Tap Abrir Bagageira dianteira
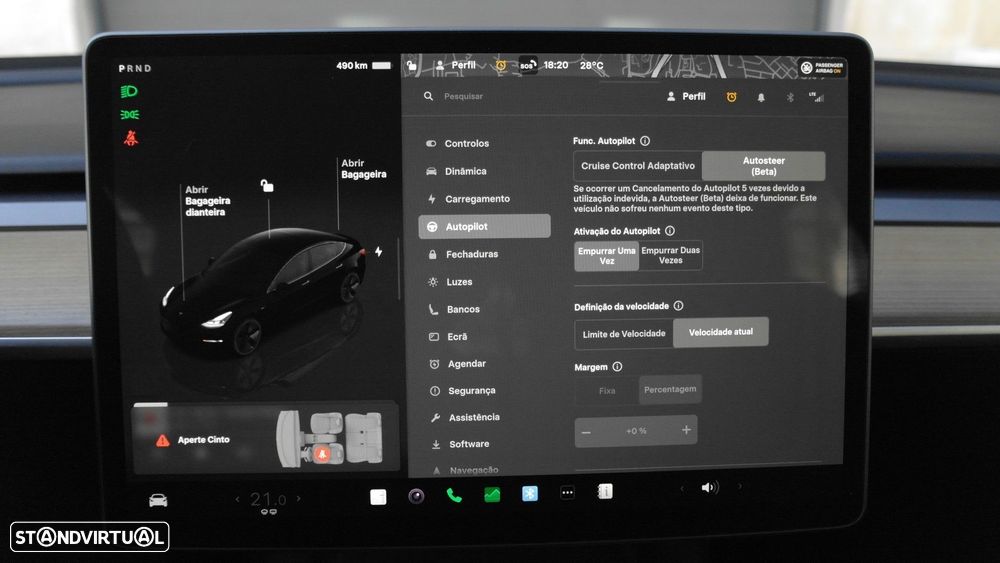1000x563 pixels. (x=207, y=201)
